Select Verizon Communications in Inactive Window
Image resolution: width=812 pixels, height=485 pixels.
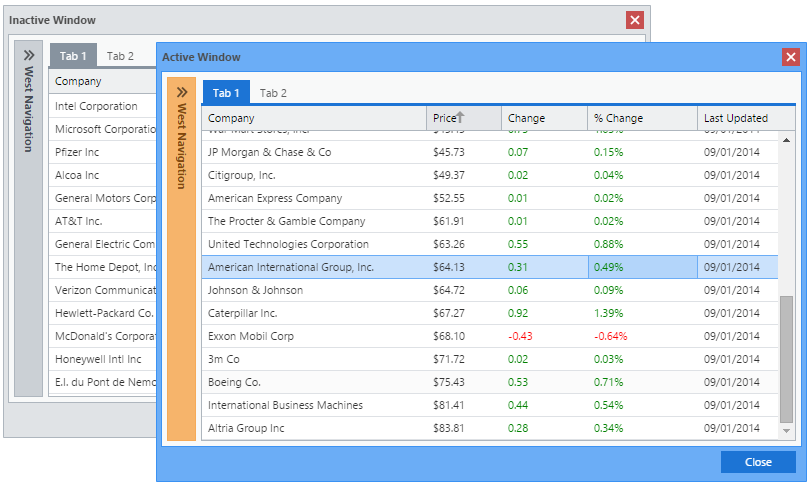tap(103, 290)
